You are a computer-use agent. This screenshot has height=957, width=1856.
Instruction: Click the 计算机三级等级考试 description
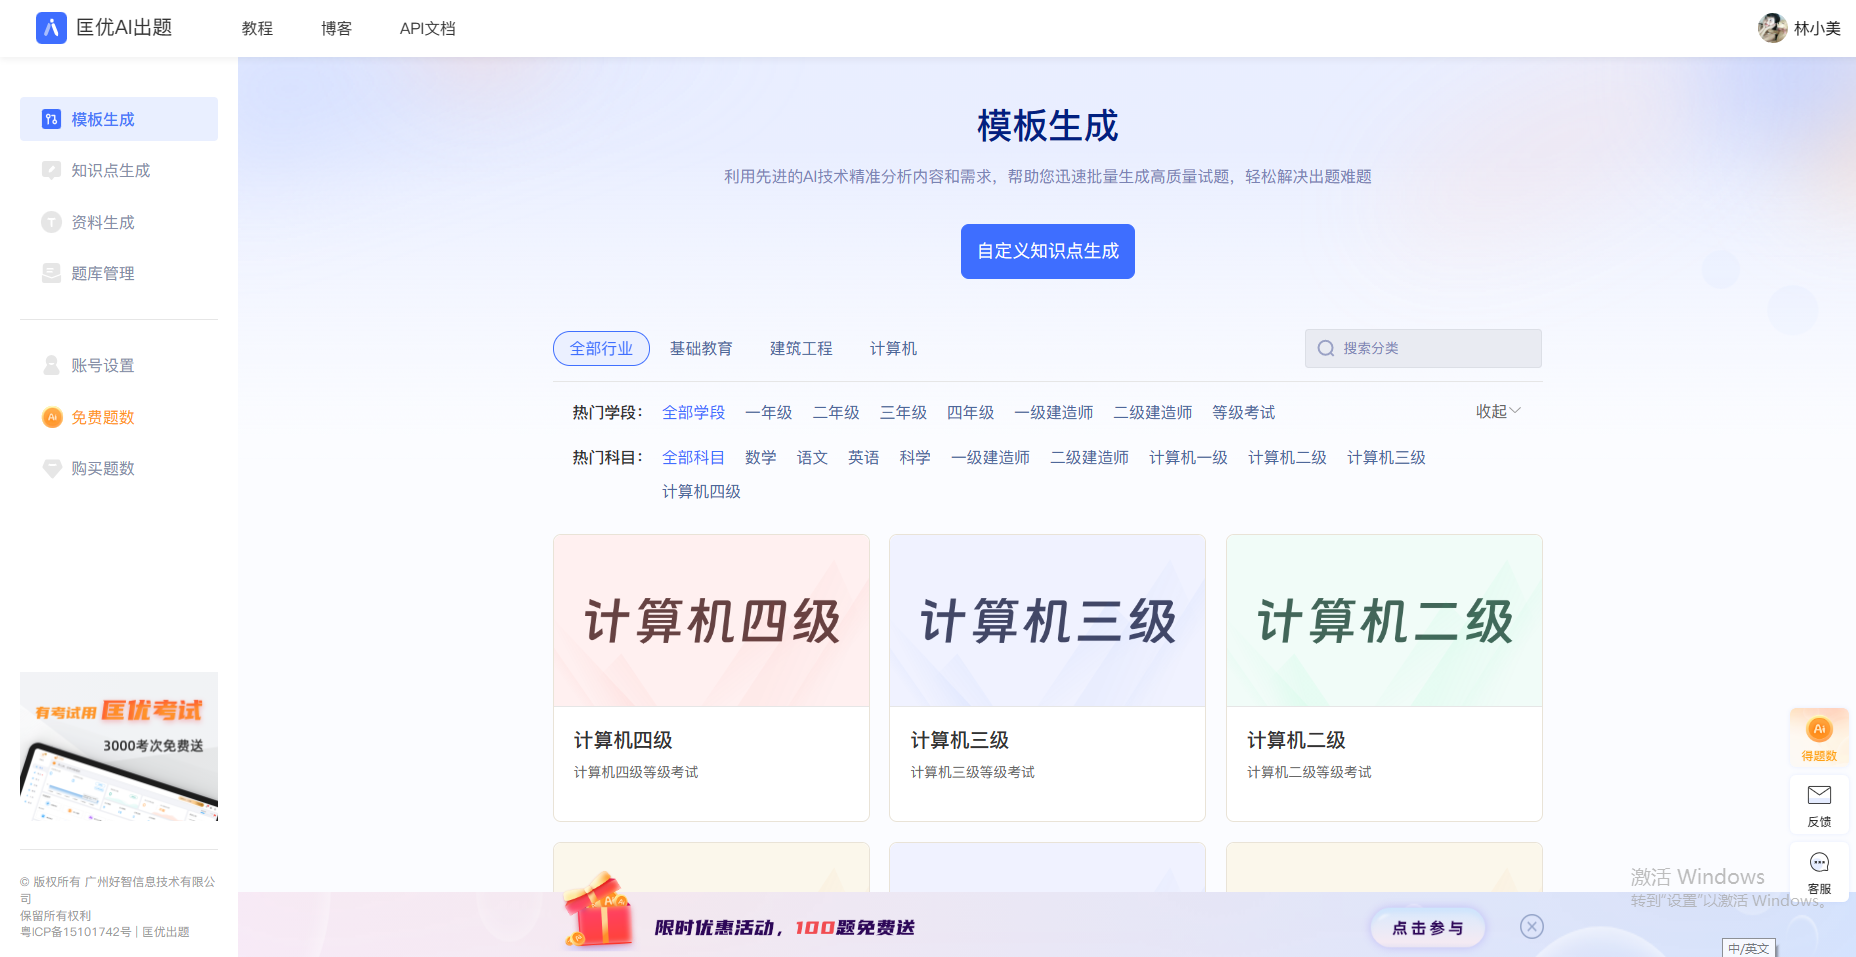point(973,772)
